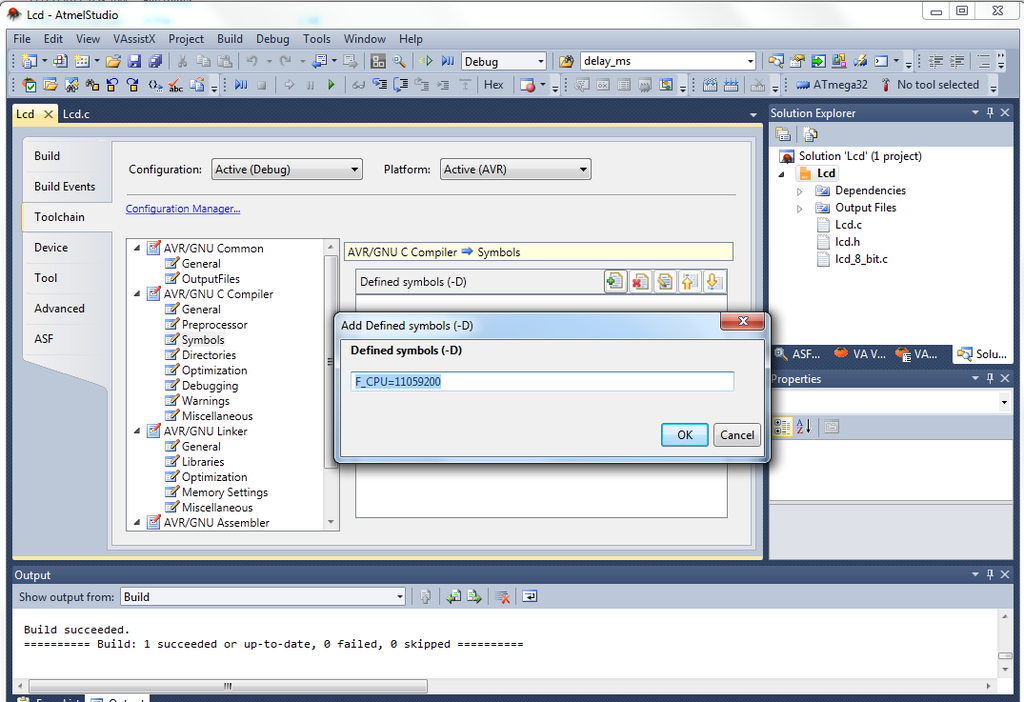The height and width of the screenshot is (702, 1024).
Task: Click the Open File folder icon in toolbar
Action: coord(113,61)
